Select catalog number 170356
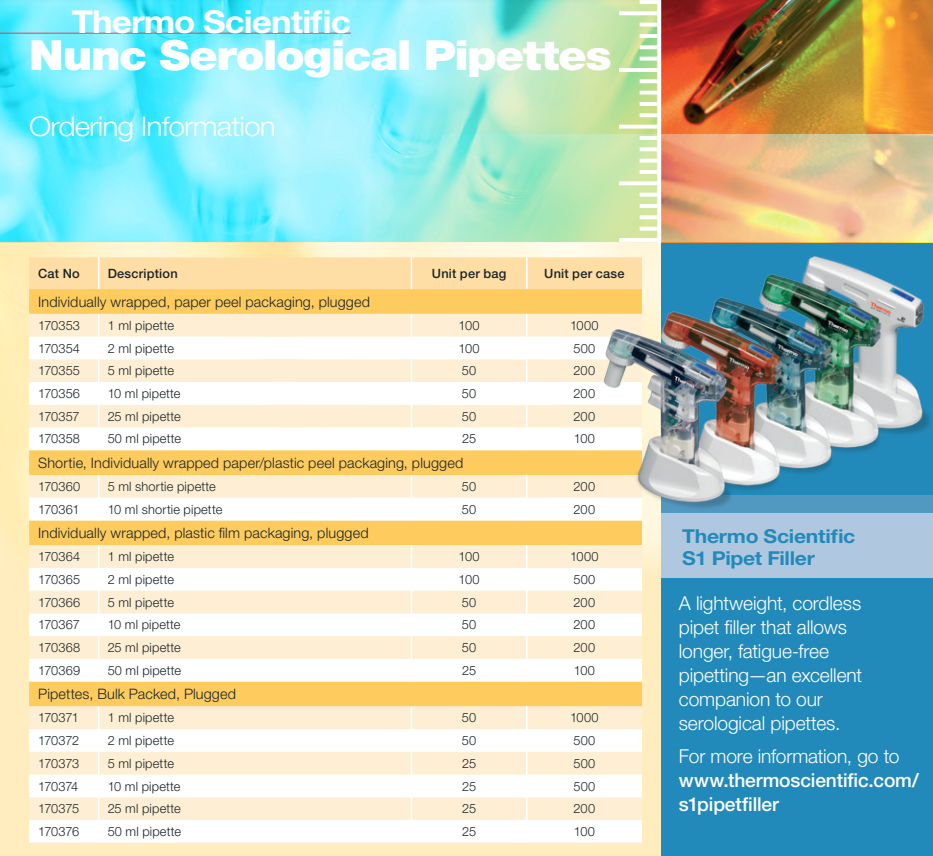 click(59, 394)
